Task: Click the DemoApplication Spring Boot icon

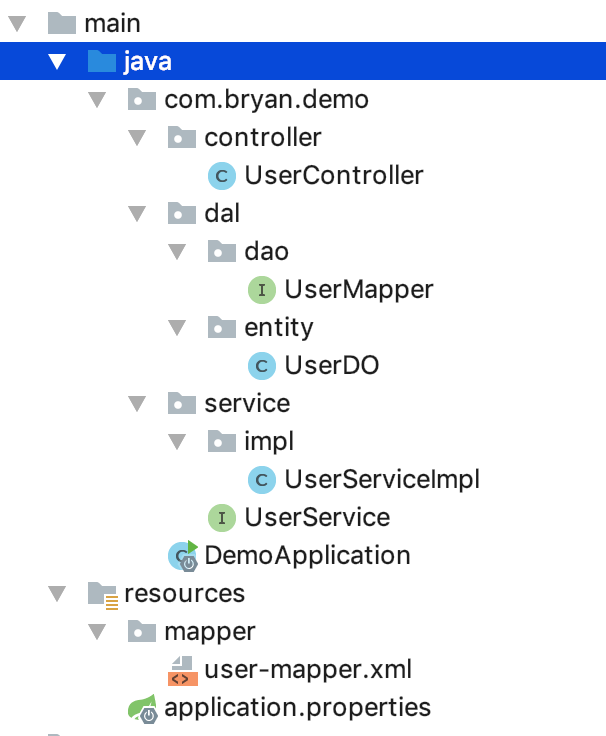Action: (x=183, y=556)
